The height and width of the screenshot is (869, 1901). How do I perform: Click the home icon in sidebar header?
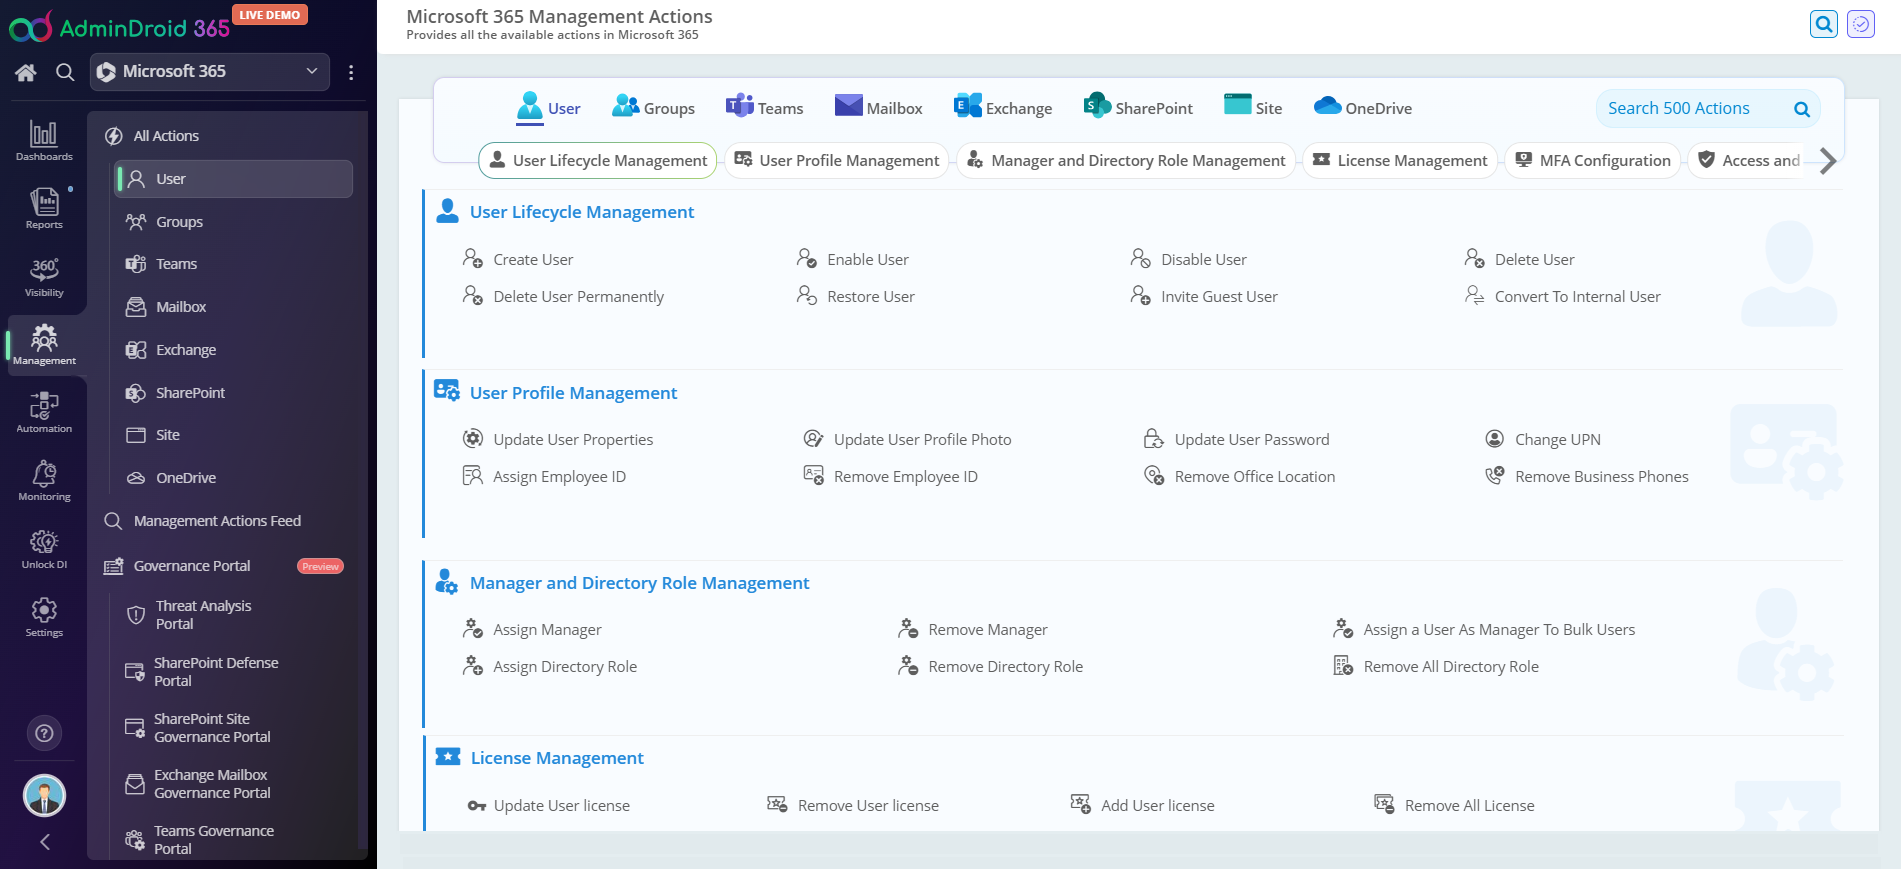(x=26, y=72)
